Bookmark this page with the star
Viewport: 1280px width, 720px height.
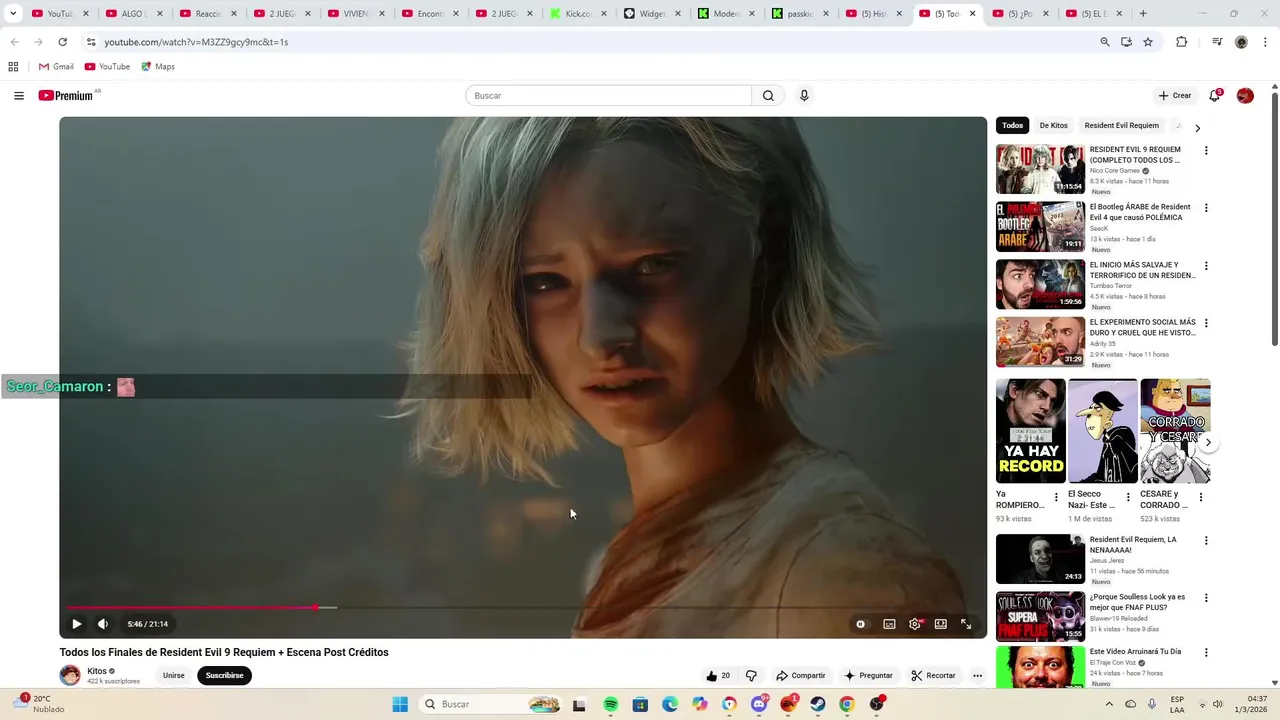coord(1148,42)
